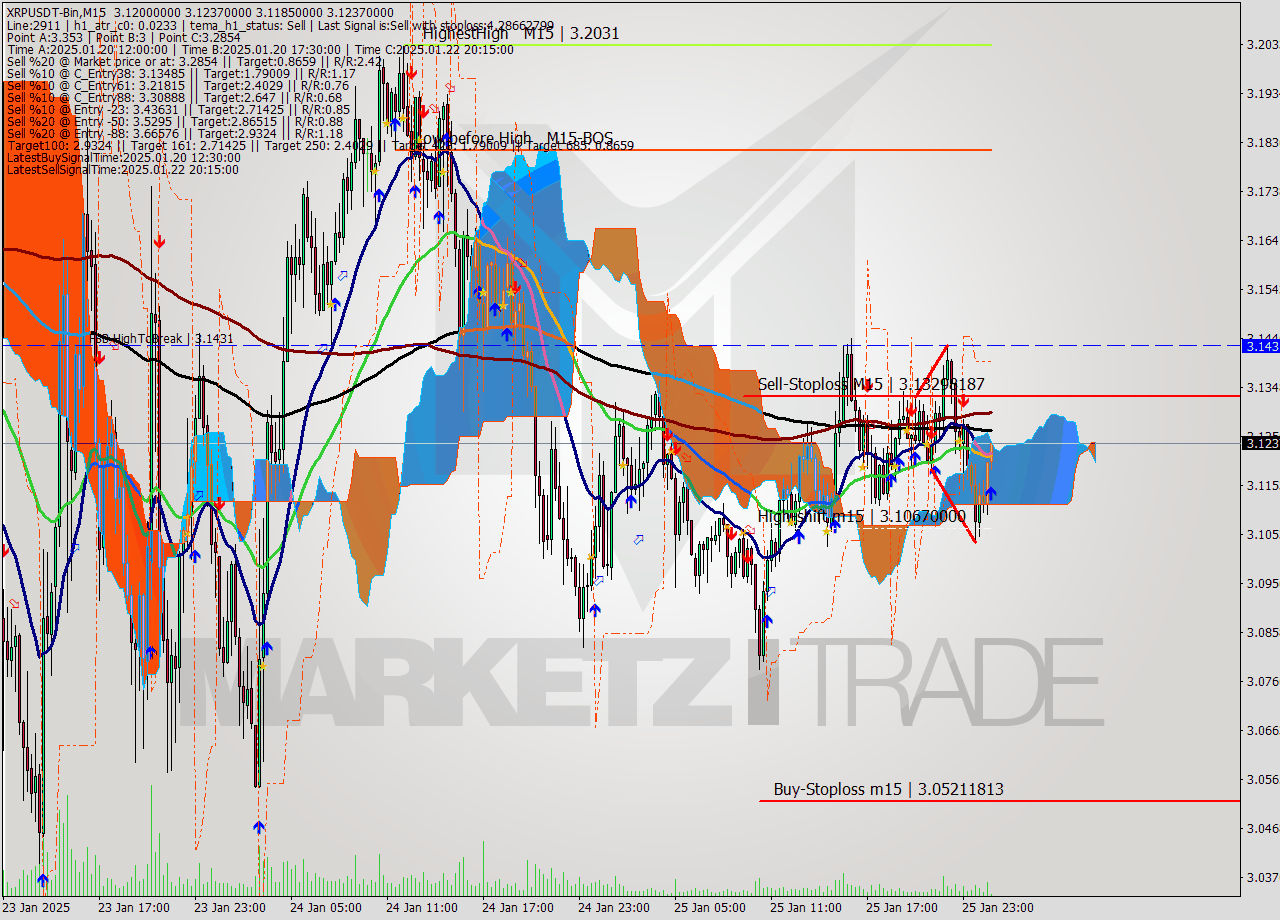Select the 'Low before High M15-BOS' label
The height and width of the screenshot is (920, 1280).
click(x=513, y=138)
